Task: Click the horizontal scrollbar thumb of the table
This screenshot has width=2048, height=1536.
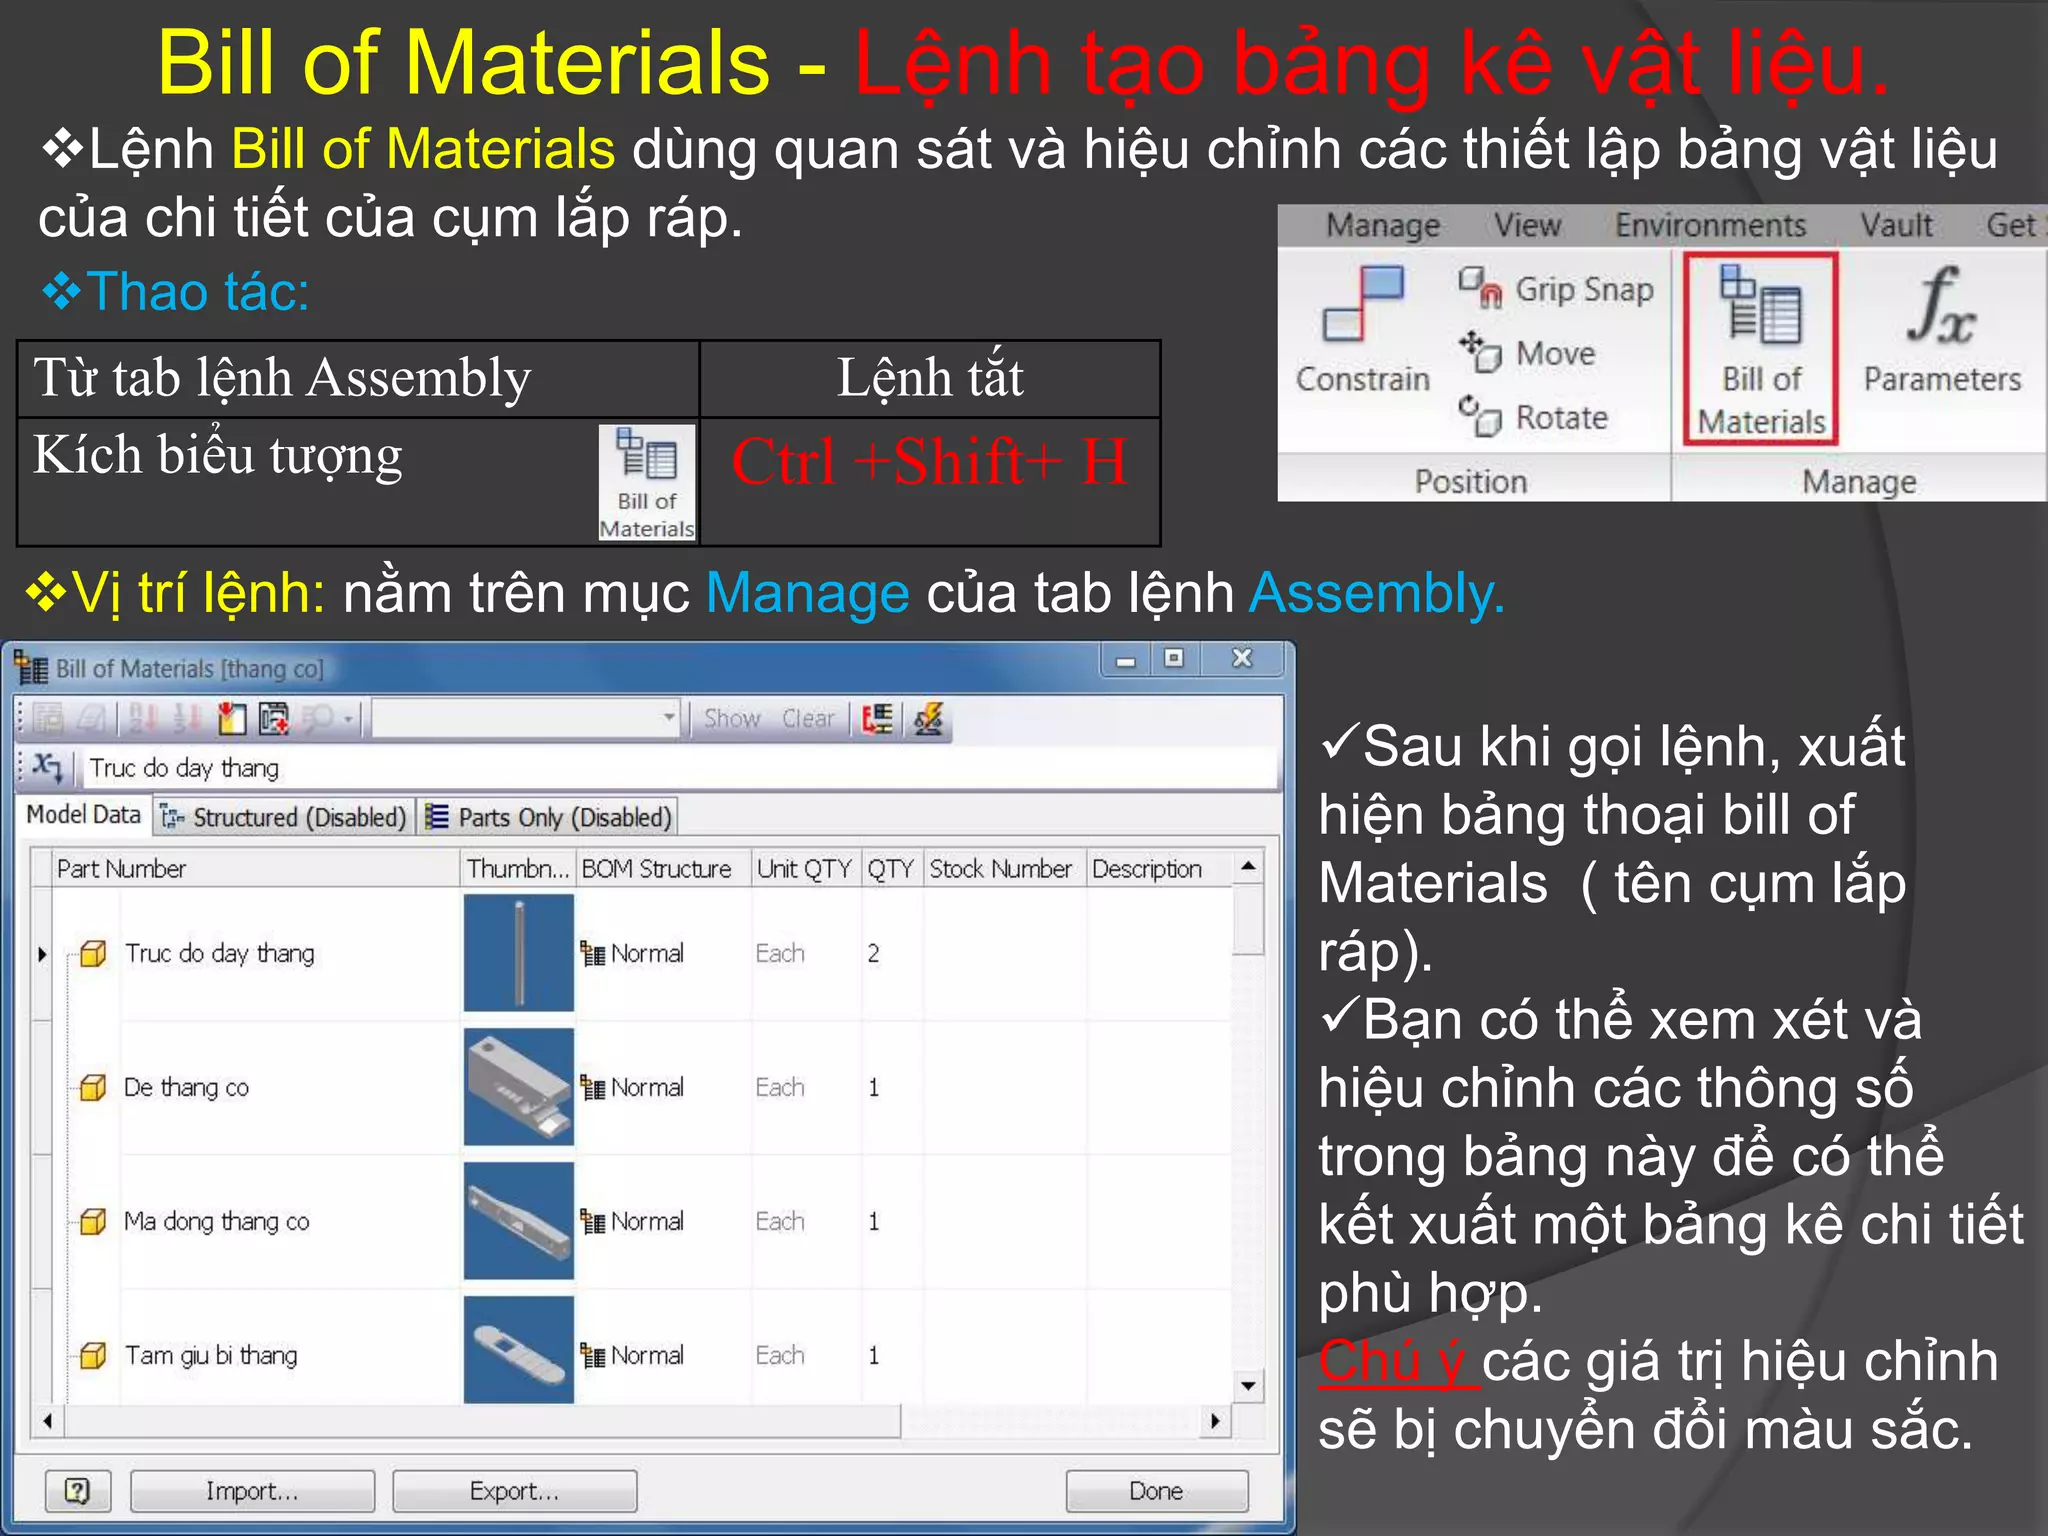Action: pos(483,1421)
